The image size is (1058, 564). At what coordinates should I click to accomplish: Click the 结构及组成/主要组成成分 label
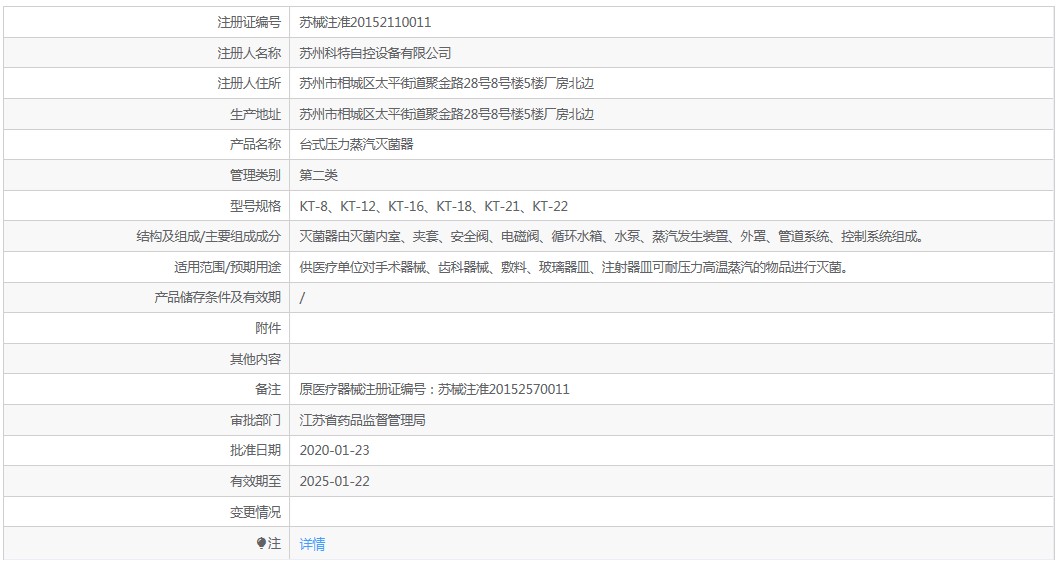click(208, 237)
